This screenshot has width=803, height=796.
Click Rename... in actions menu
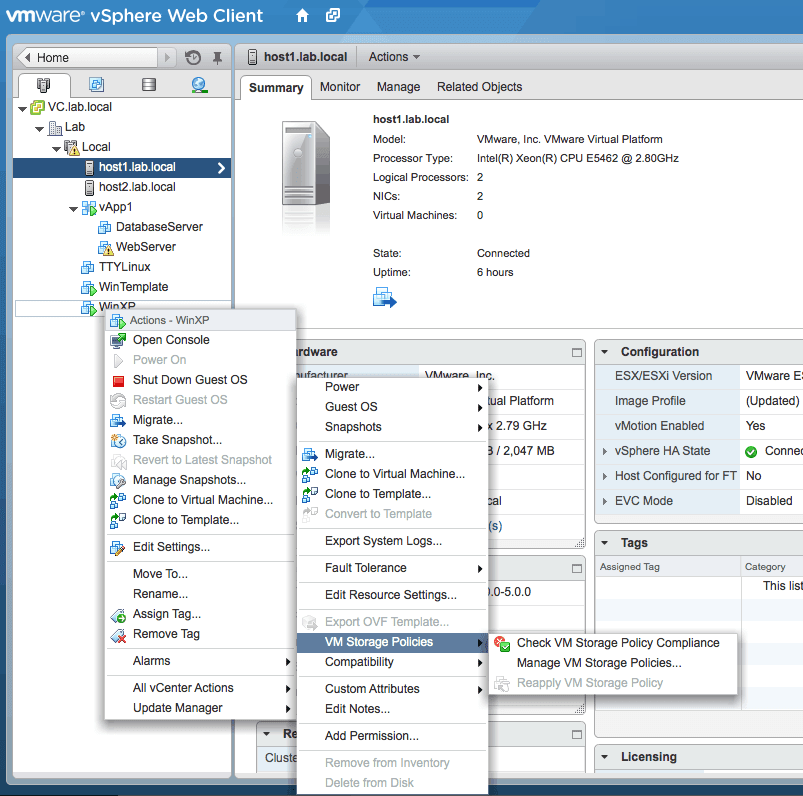pyautogui.click(x=201, y=594)
